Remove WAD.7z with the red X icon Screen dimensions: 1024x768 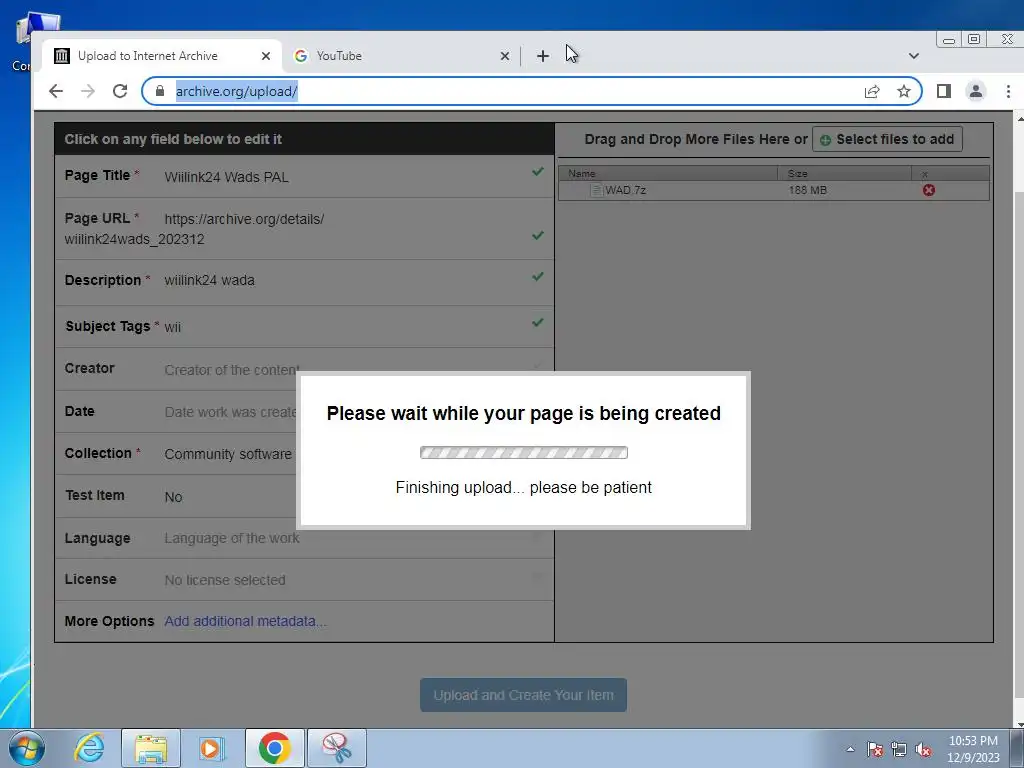(x=929, y=190)
